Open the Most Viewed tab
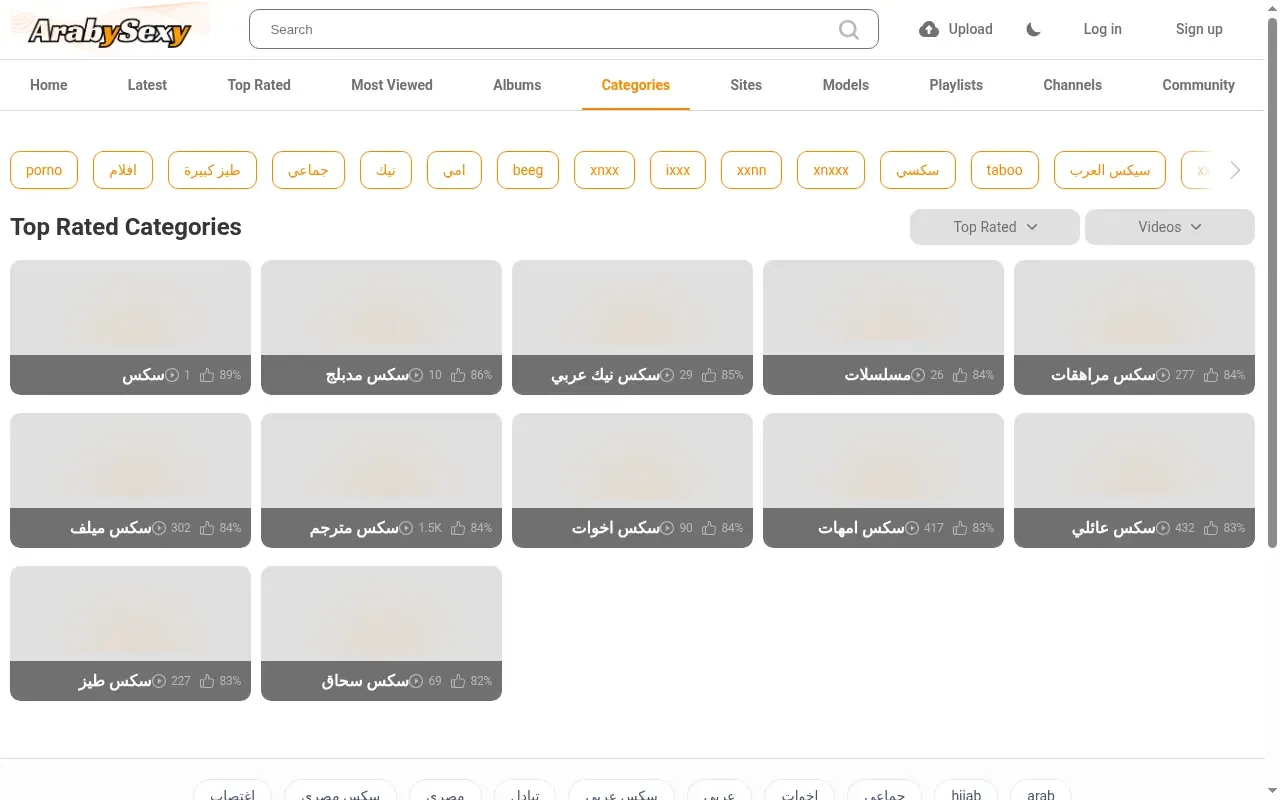1280x800 pixels. [x=392, y=85]
